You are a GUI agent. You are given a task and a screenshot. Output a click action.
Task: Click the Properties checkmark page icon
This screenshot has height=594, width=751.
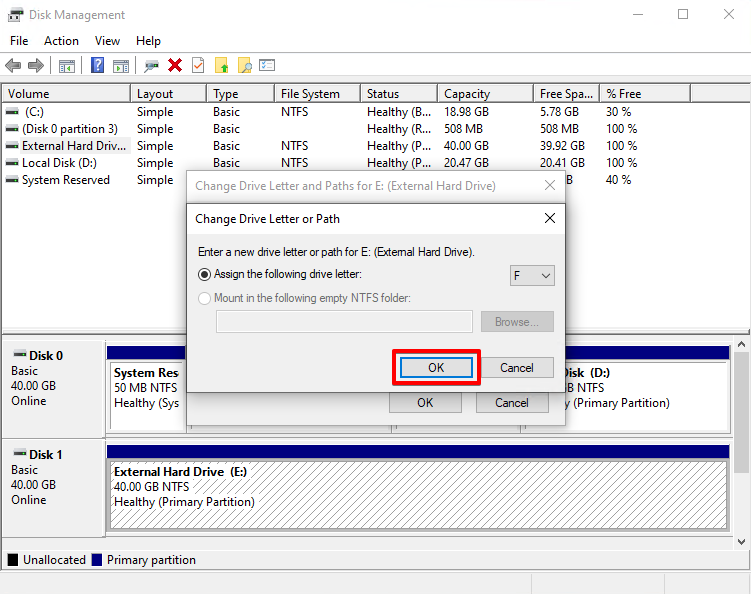(198, 65)
